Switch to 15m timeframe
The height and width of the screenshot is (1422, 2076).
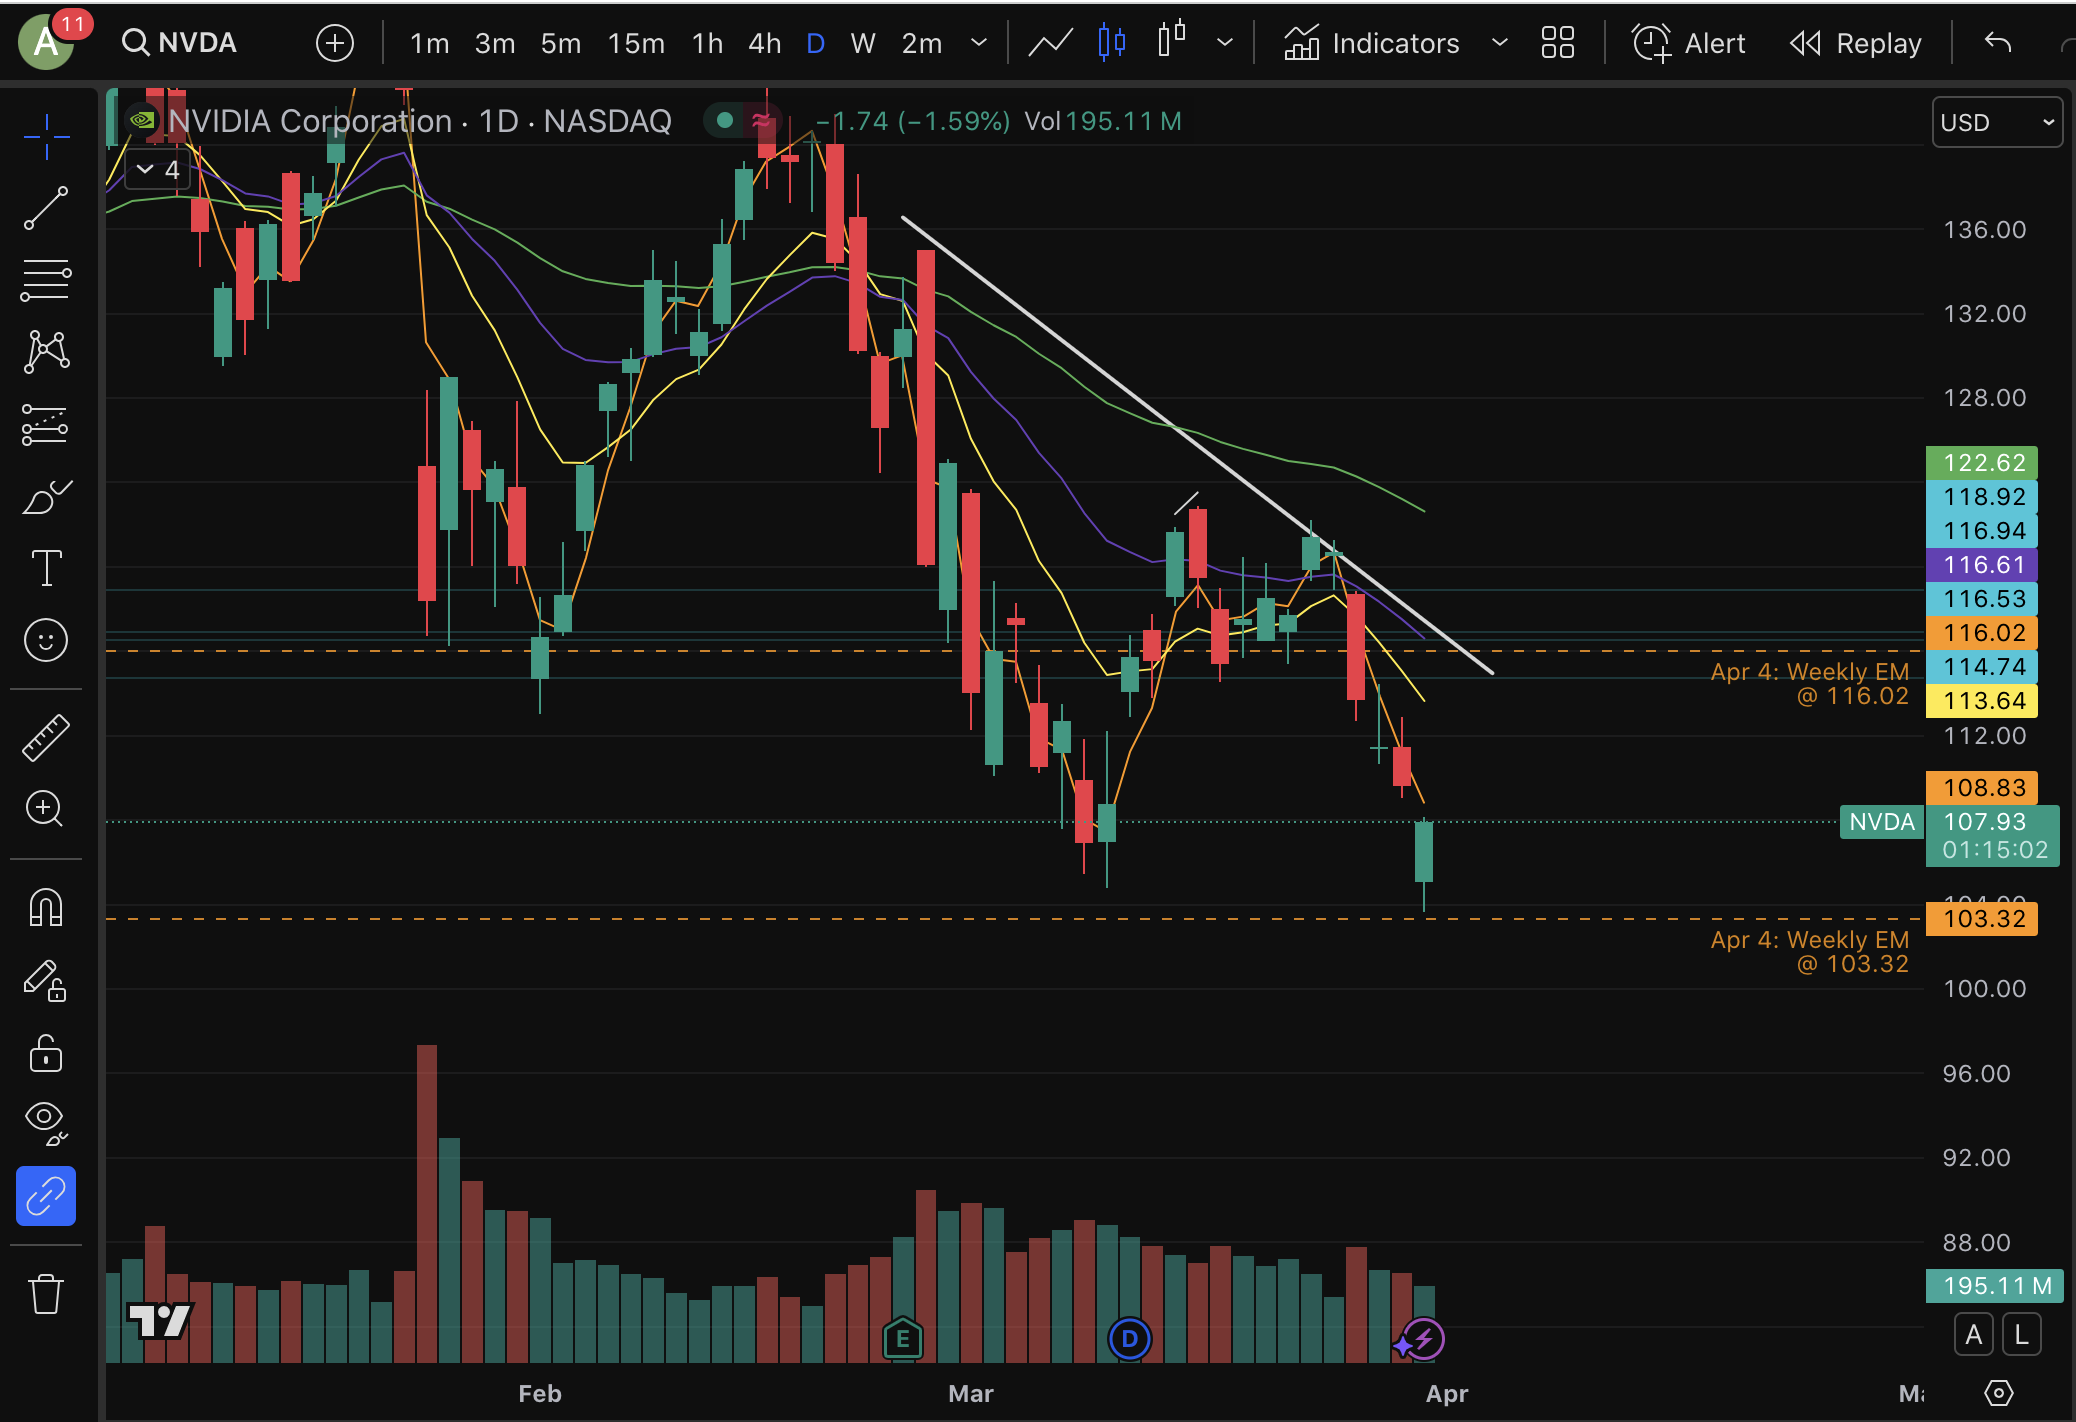(636, 43)
